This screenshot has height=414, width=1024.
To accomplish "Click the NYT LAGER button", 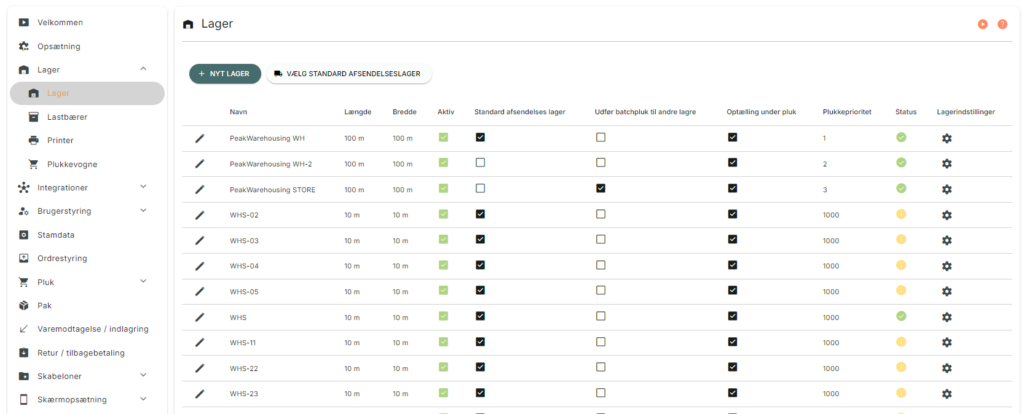I will tap(225, 74).
